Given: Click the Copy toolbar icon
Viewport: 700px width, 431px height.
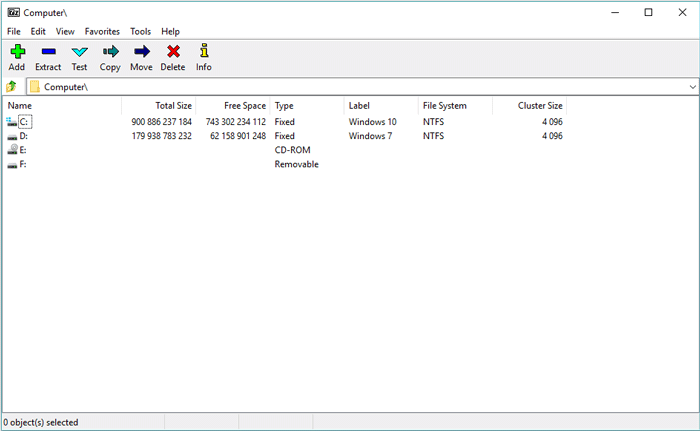Looking at the screenshot, I should [110, 52].
